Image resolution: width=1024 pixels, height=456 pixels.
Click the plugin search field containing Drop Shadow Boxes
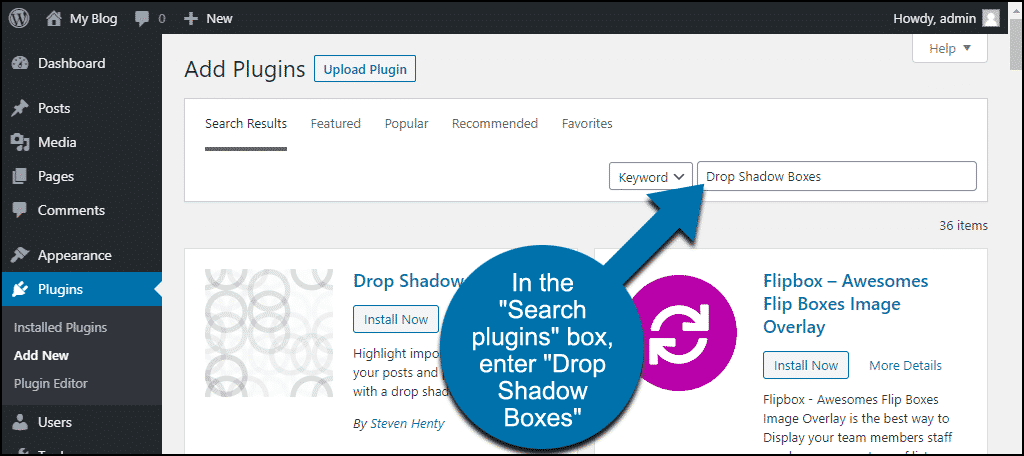click(x=837, y=176)
